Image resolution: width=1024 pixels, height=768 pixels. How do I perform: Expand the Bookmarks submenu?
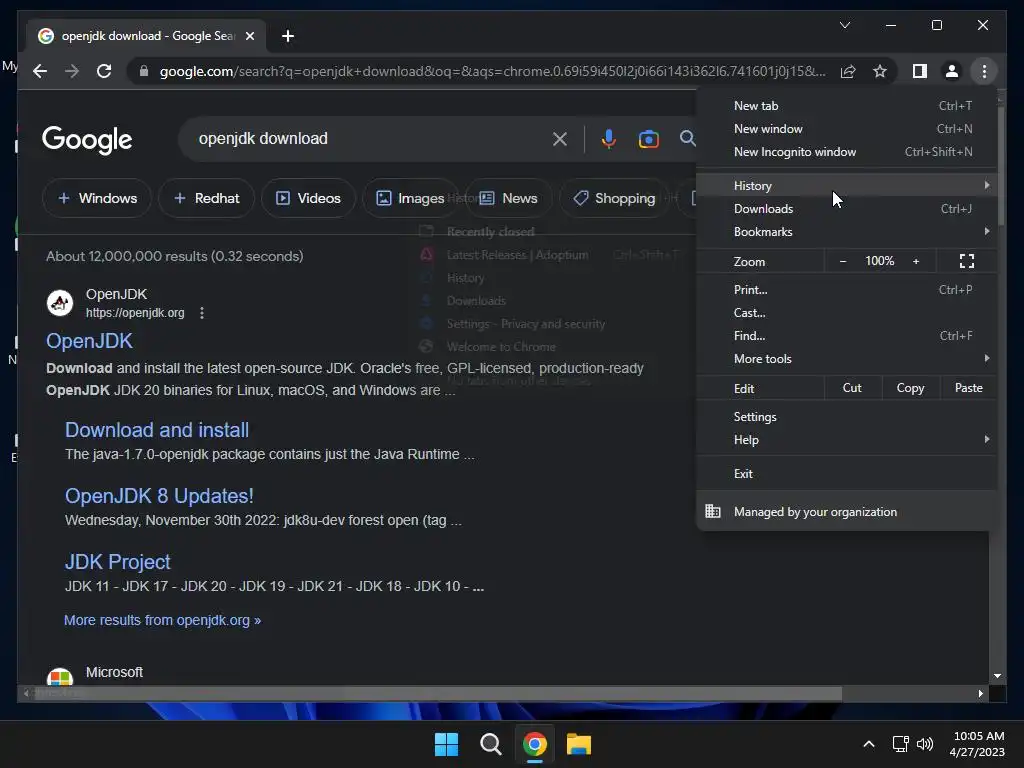pos(846,232)
